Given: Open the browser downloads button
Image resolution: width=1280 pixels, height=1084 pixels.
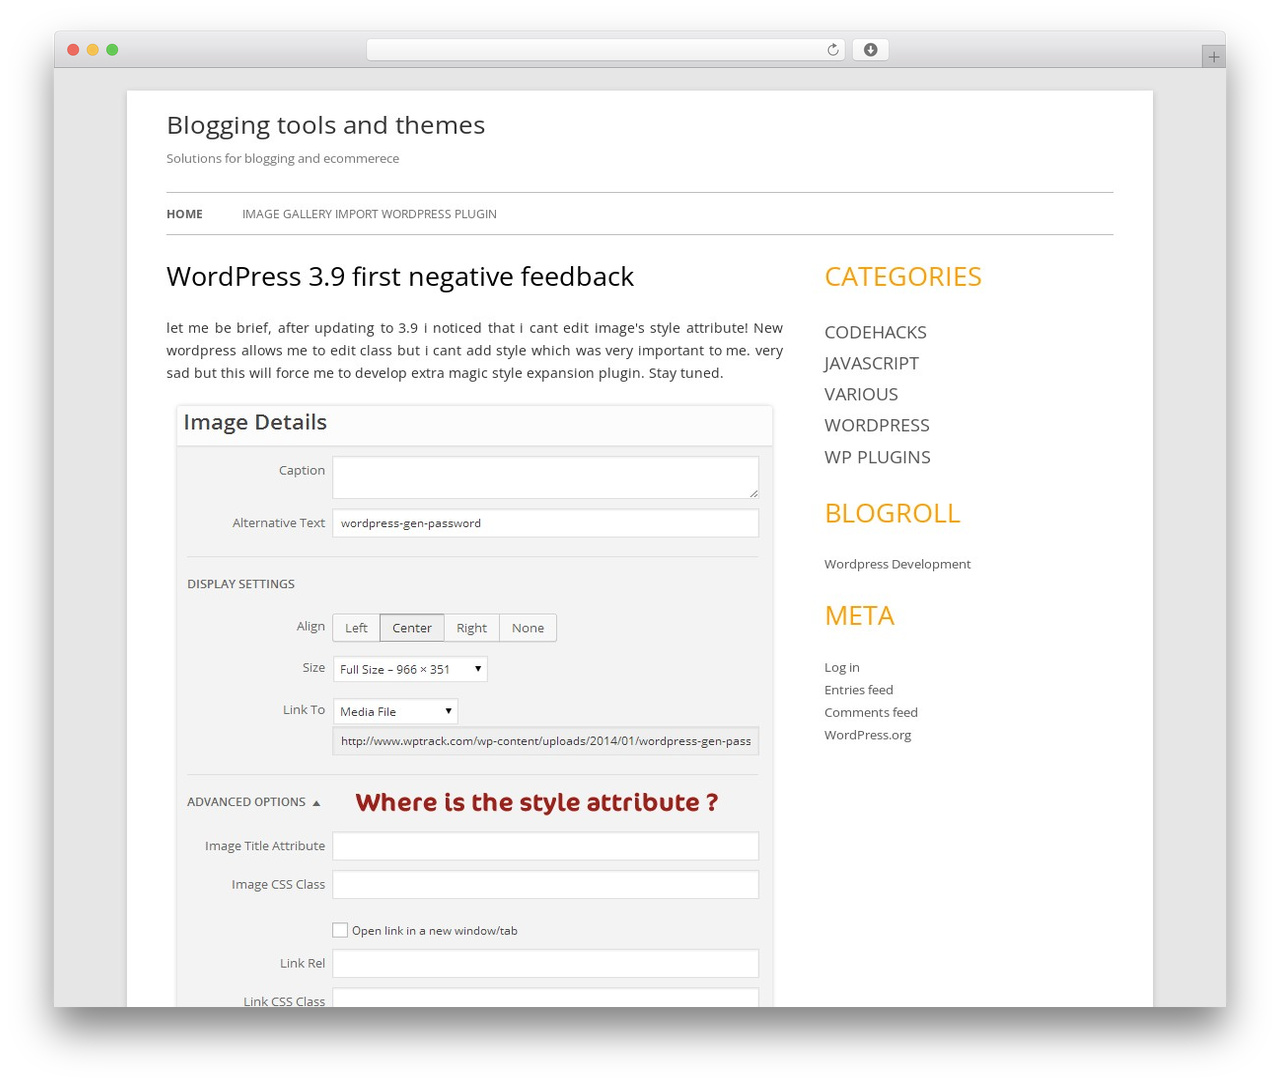Looking at the screenshot, I should pos(870,50).
